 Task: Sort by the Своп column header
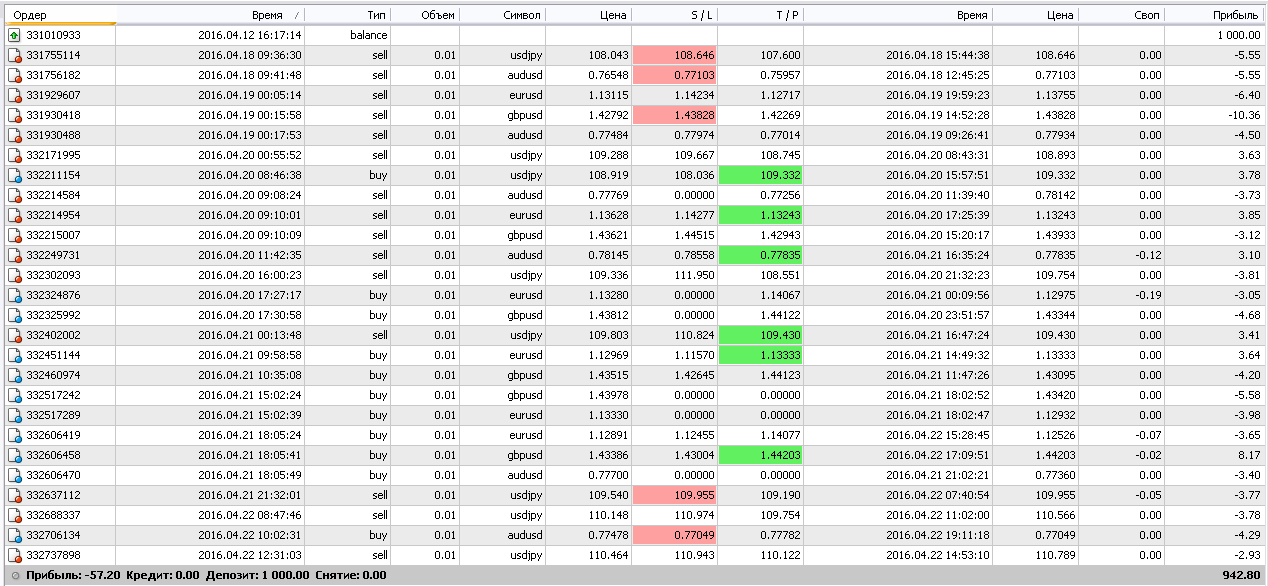click(1122, 15)
